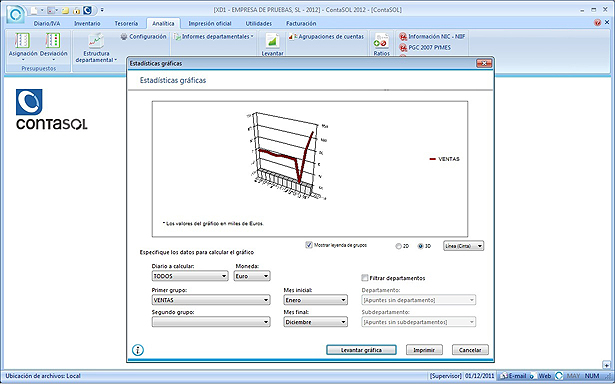This screenshot has width=615, height=384.
Task: Click the NUM indicator in status bar
Action: tap(592, 376)
